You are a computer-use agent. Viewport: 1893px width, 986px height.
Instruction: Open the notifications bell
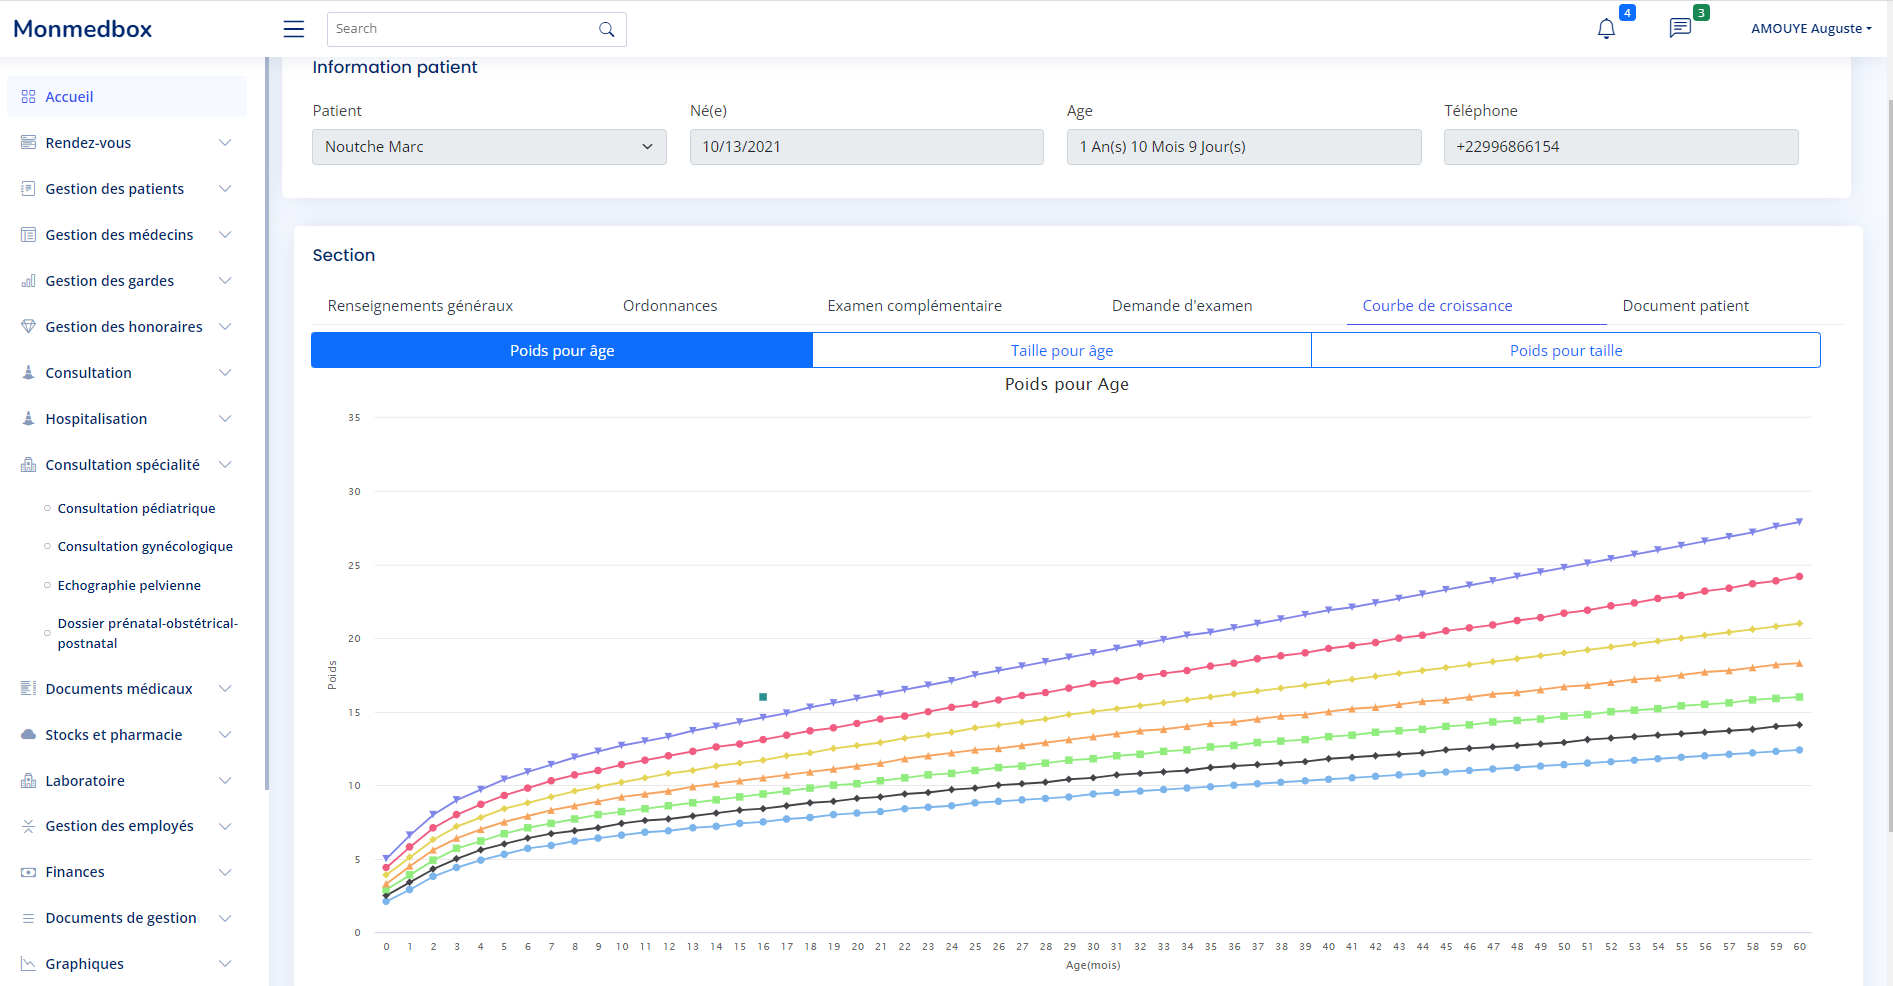pos(1606,29)
